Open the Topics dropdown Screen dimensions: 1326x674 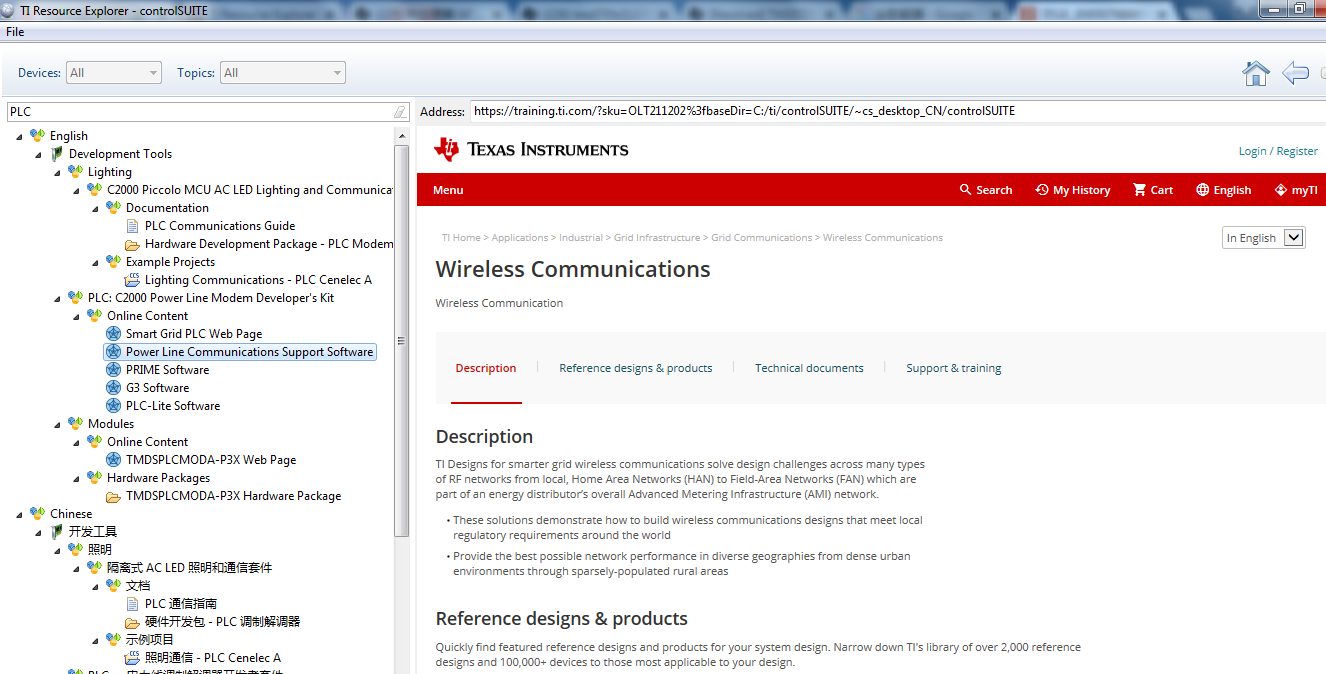[283, 73]
